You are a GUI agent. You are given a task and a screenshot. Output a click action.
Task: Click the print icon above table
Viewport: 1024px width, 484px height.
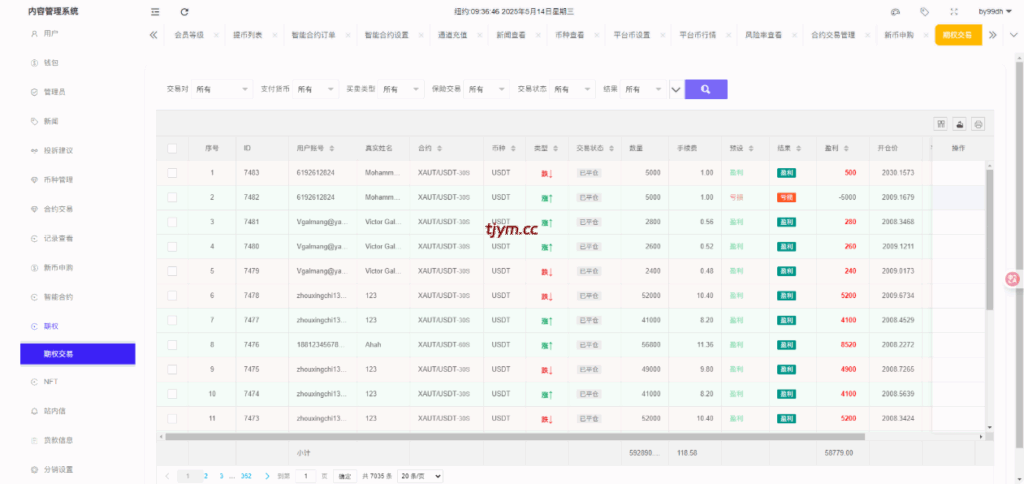[x=978, y=124]
